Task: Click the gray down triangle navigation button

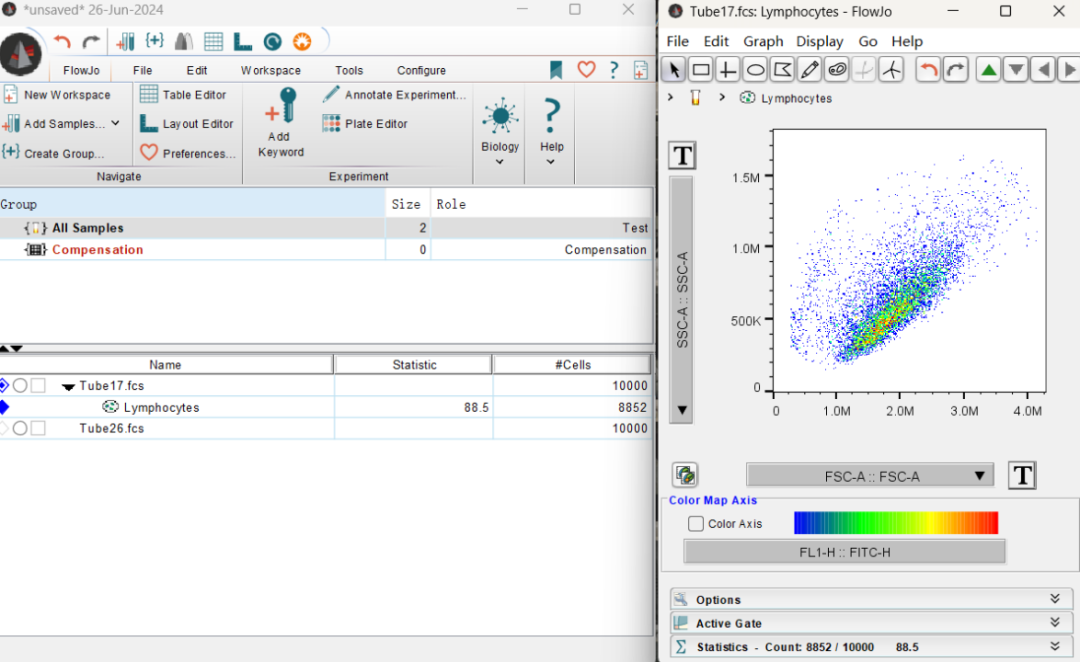Action: click(x=1016, y=70)
